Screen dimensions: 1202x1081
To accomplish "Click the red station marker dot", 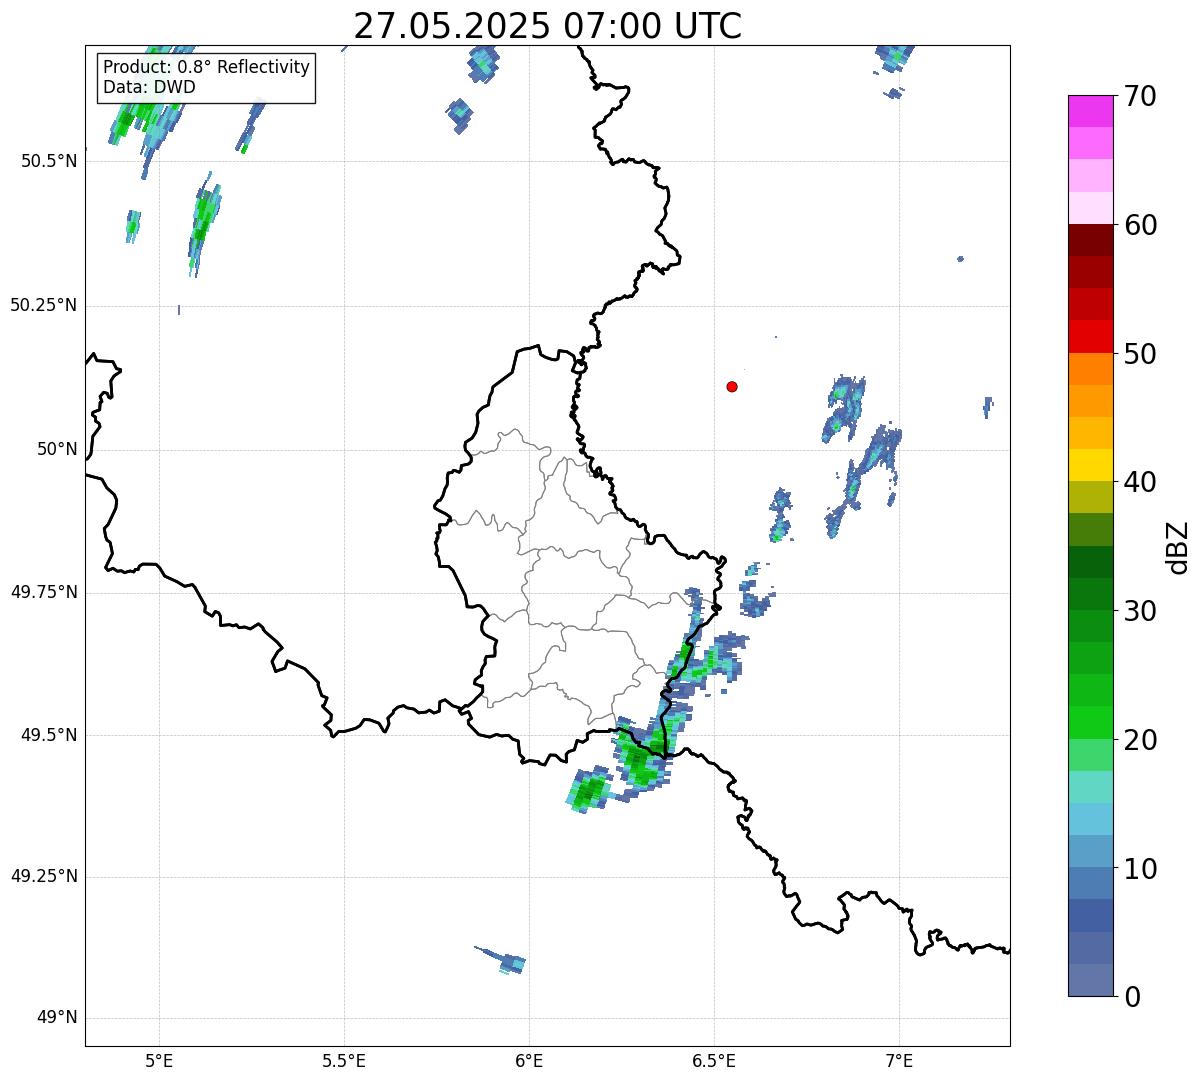I will (732, 387).
